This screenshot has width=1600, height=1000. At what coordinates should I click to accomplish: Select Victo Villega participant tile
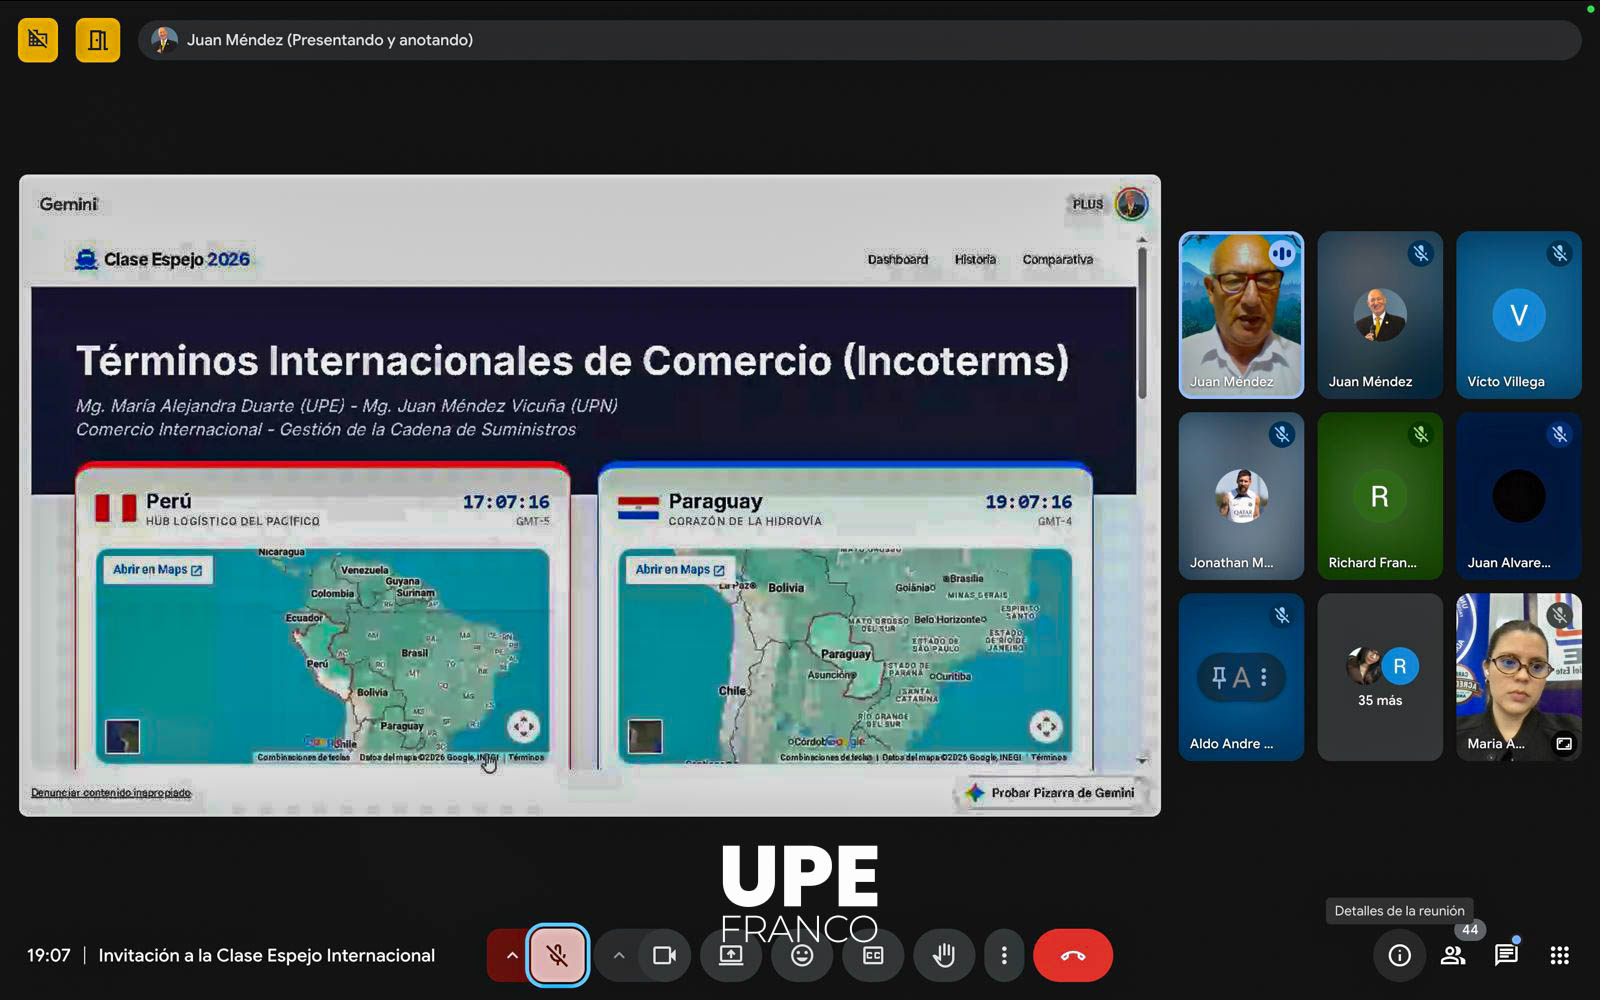[x=1519, y=315]
